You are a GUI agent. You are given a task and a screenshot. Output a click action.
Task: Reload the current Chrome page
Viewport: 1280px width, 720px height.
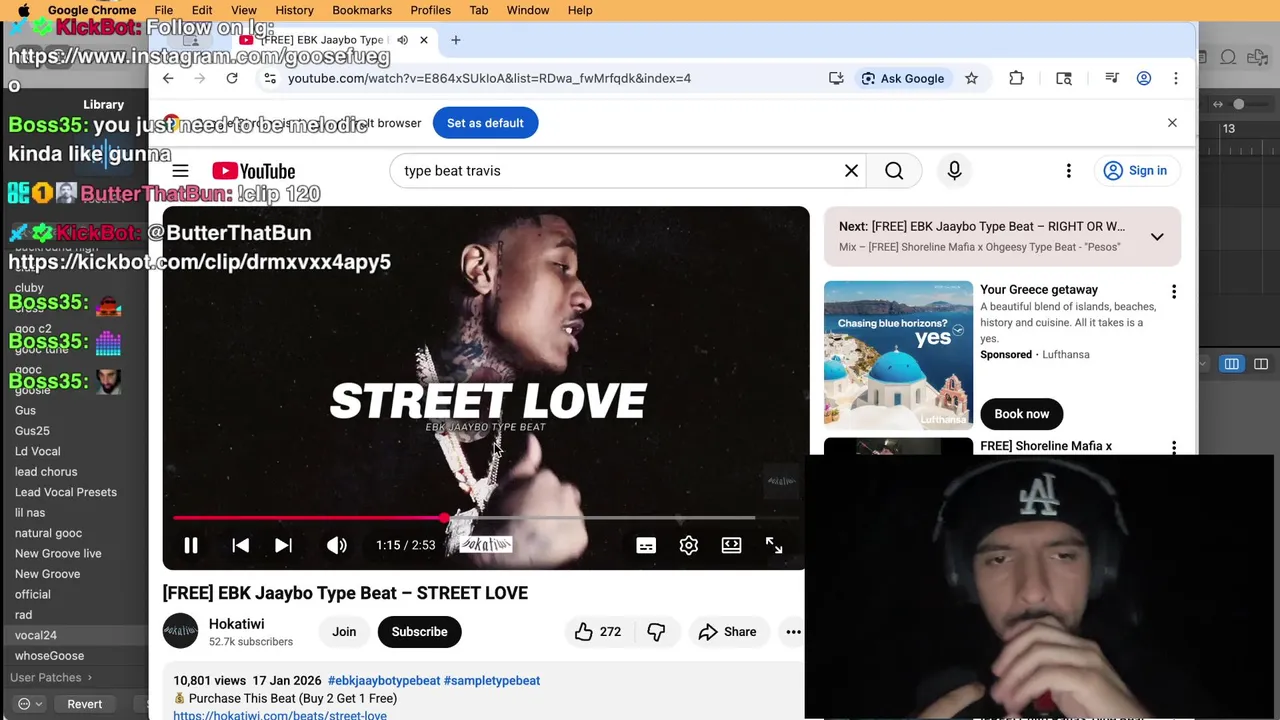[x=232, y=78]
